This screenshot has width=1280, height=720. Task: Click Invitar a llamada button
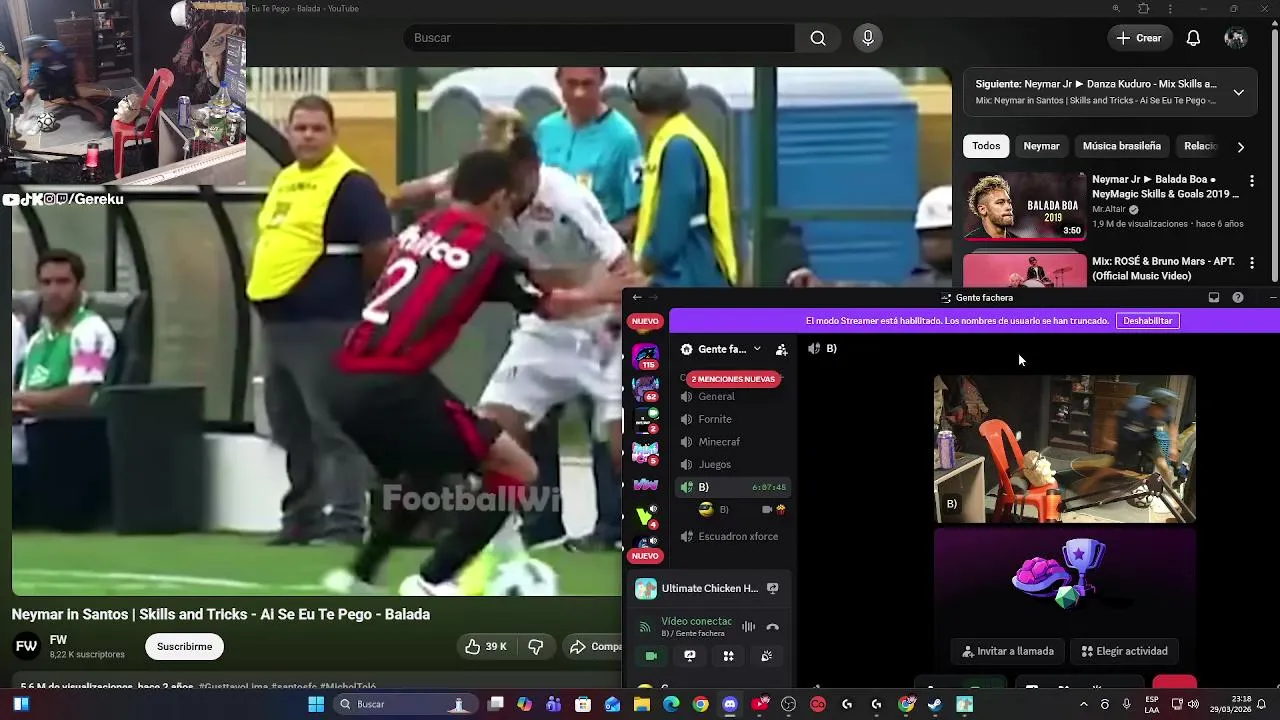click(x=1008, y=651)
